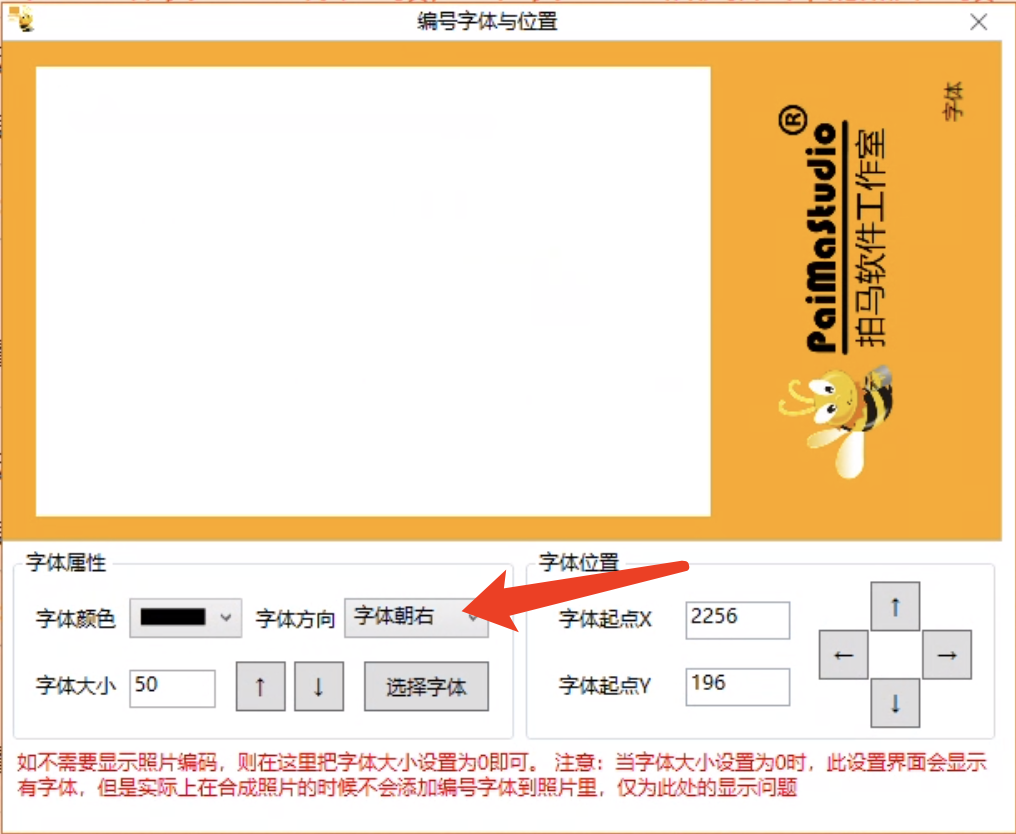The image size is (1016, 834).
Task: Nudge font position left with ← button
Action: click(x=843, y=656)
